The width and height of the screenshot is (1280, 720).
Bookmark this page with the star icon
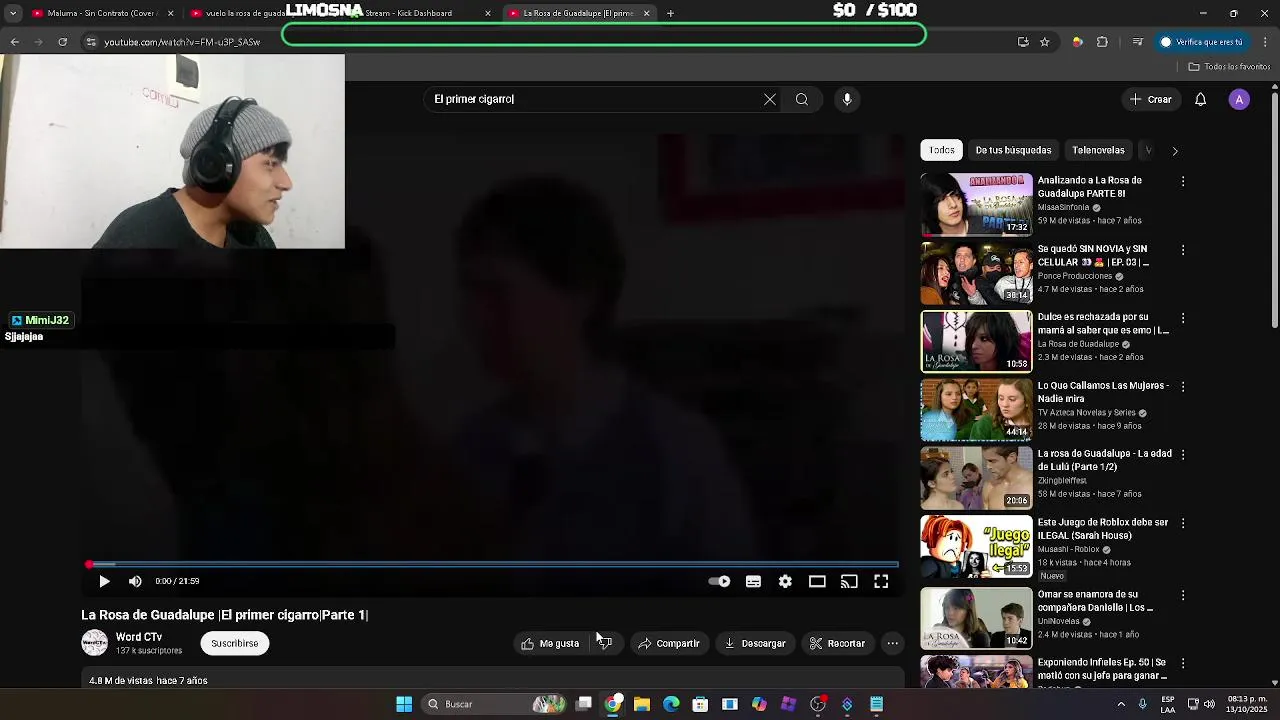coord(1045,42)
